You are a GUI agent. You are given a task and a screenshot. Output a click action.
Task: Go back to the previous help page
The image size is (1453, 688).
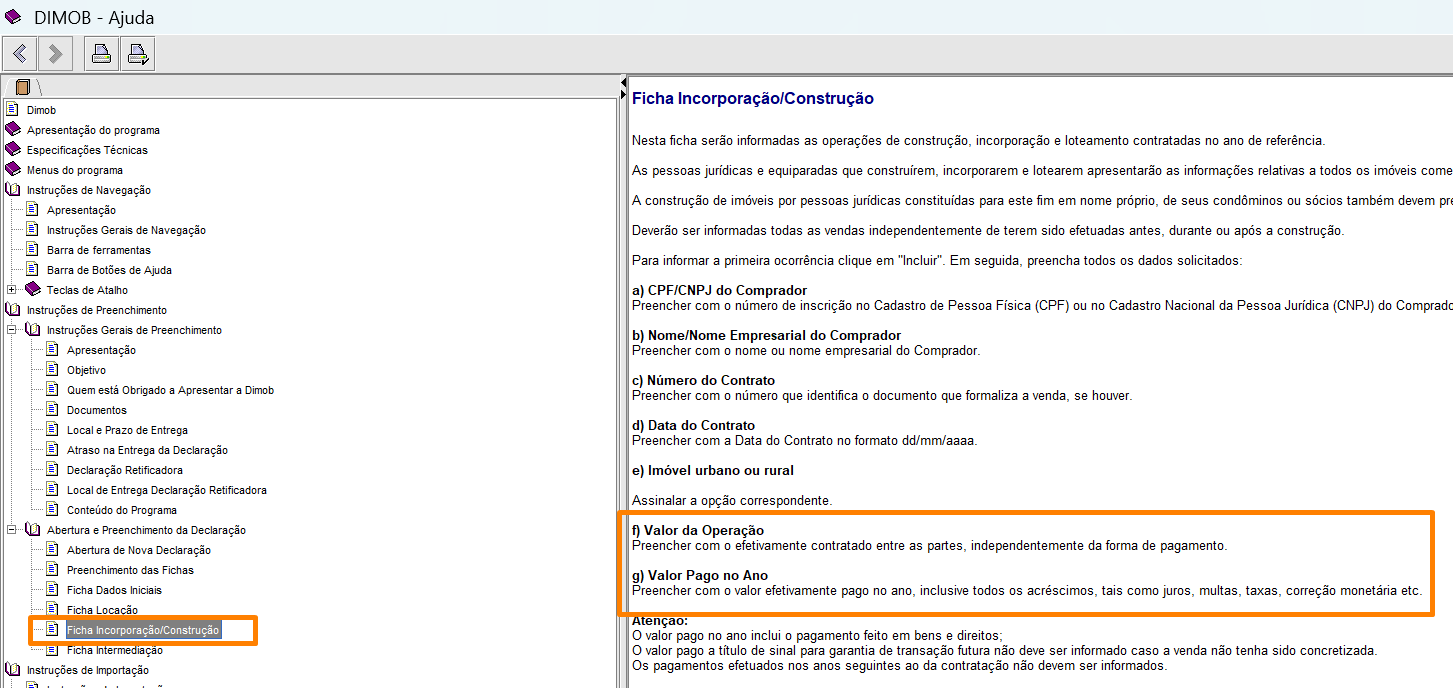(x=20, y=53)
